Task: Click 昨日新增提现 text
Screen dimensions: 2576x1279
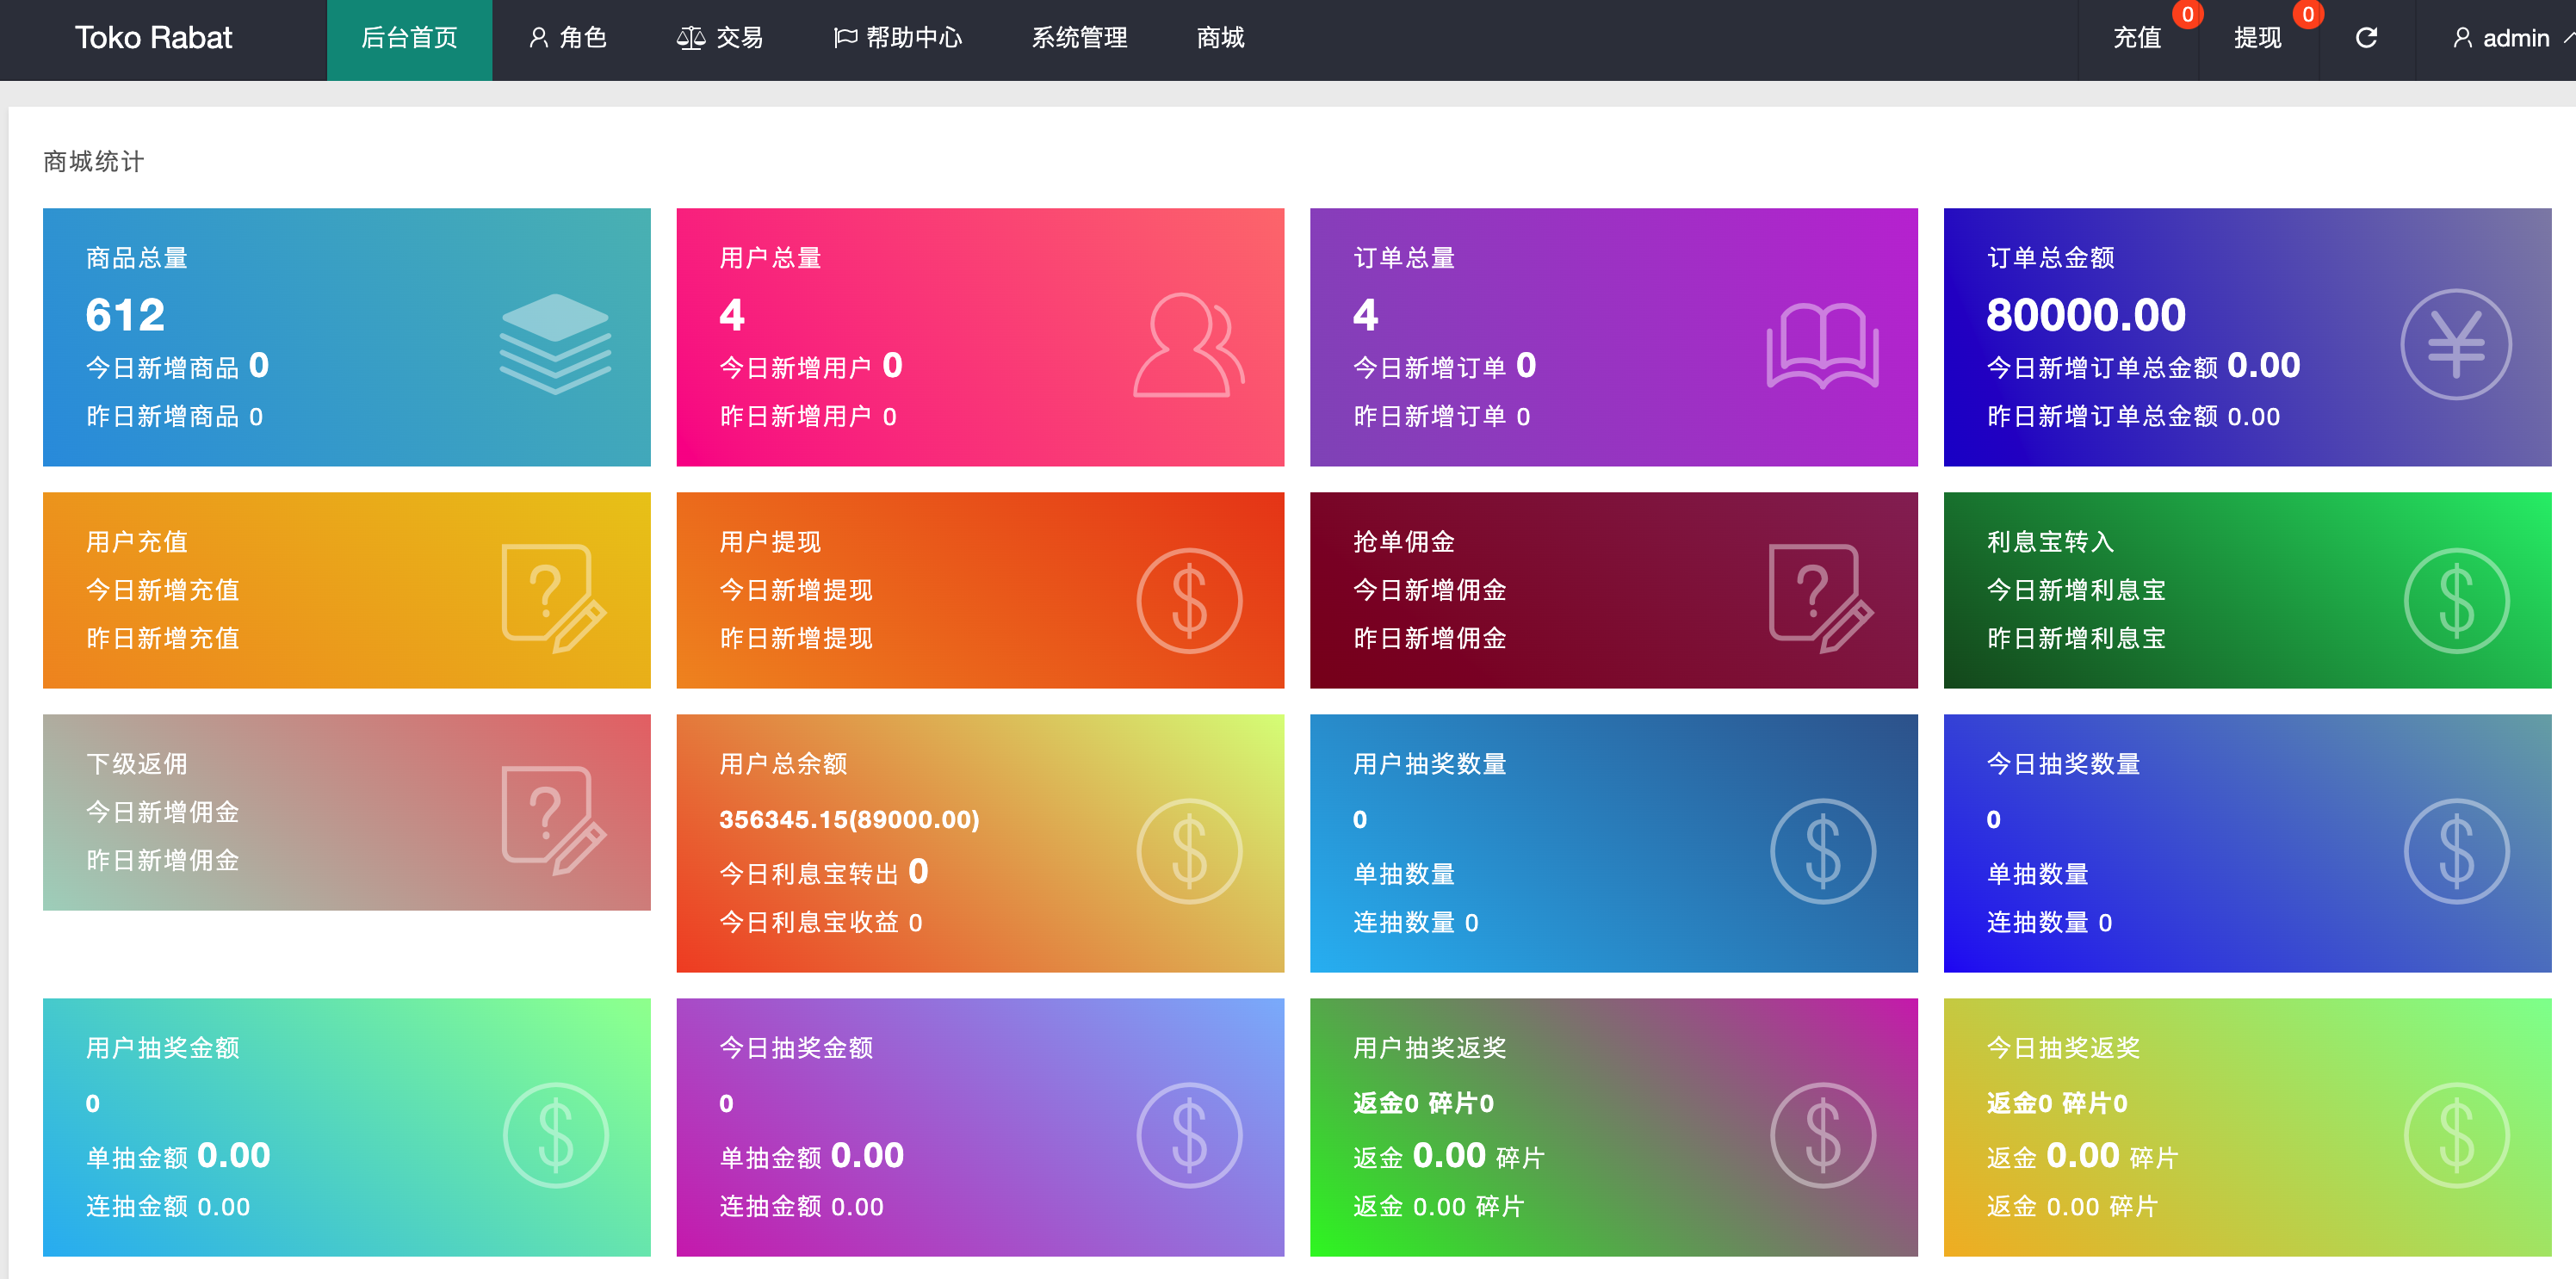Action: [x=796, y=638]
